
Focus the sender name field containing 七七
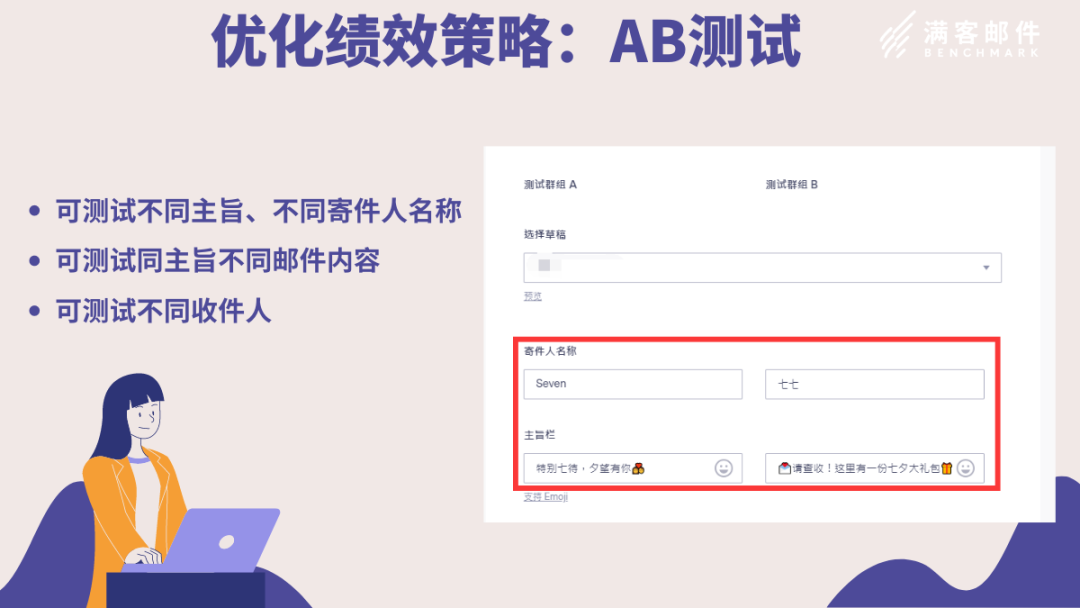point(875,384)
